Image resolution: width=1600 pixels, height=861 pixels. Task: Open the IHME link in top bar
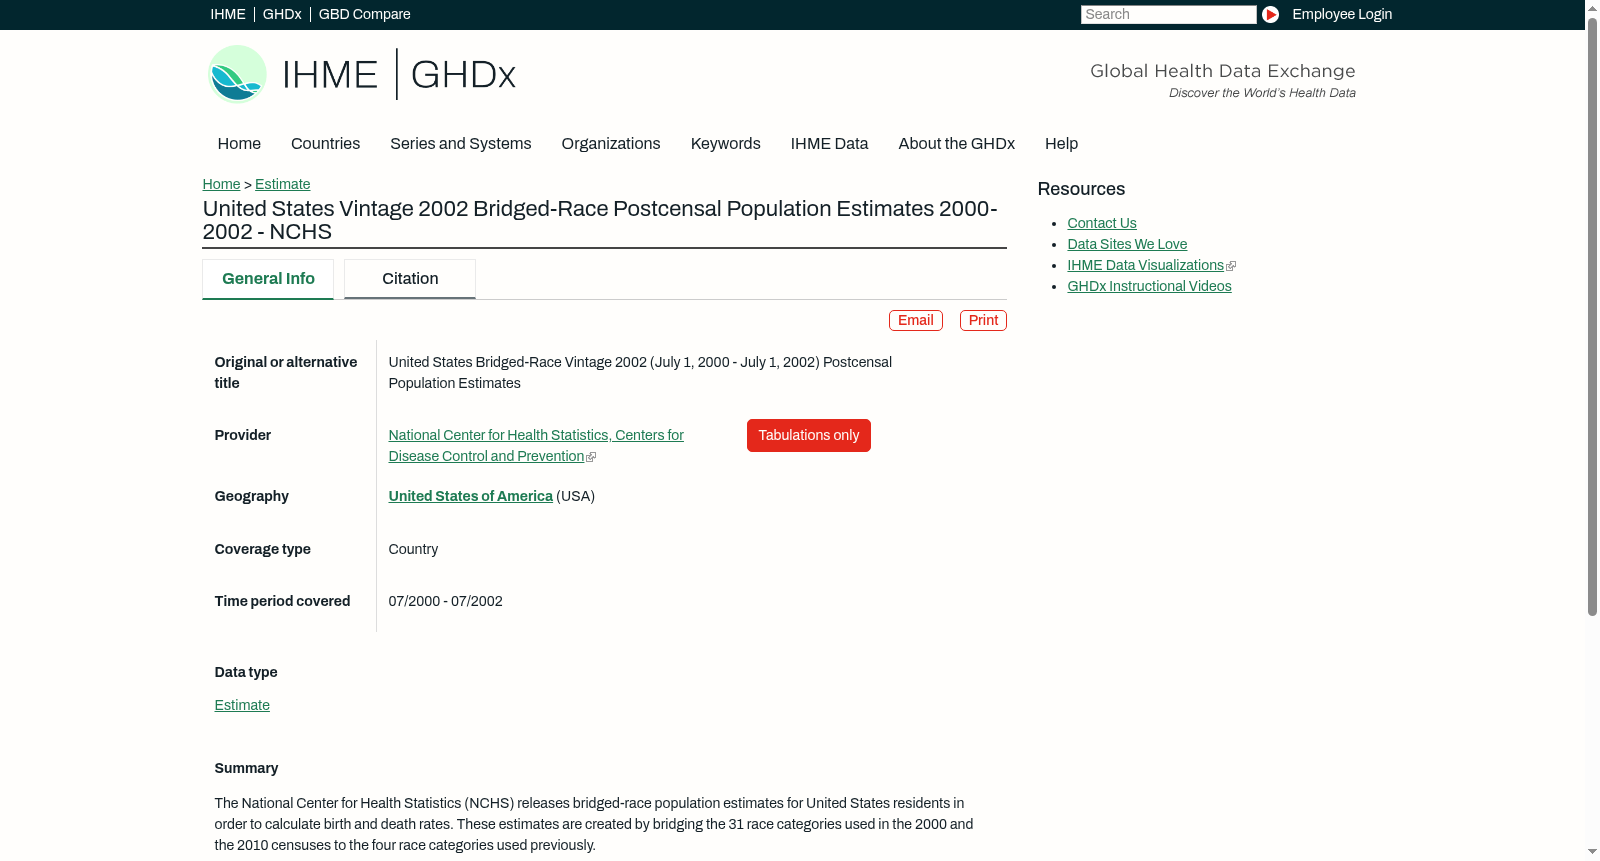pyautogui.click(x=228, y=14)
